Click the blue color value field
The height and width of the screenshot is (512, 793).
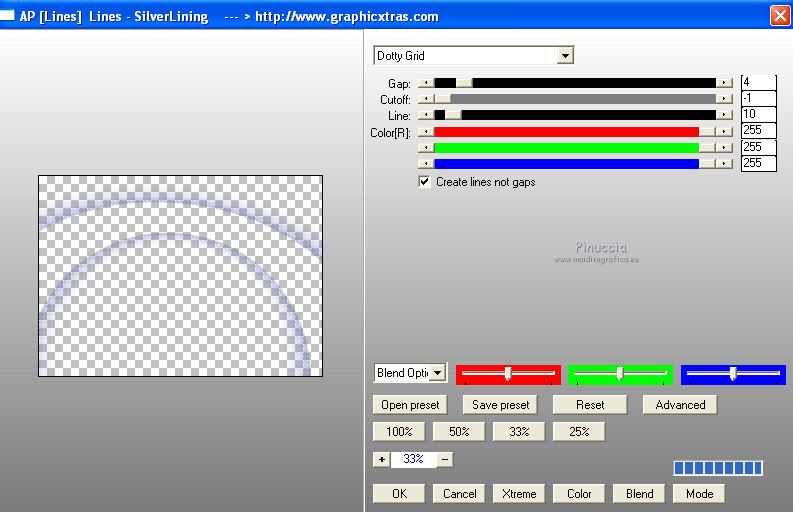(x=759, y=163)
